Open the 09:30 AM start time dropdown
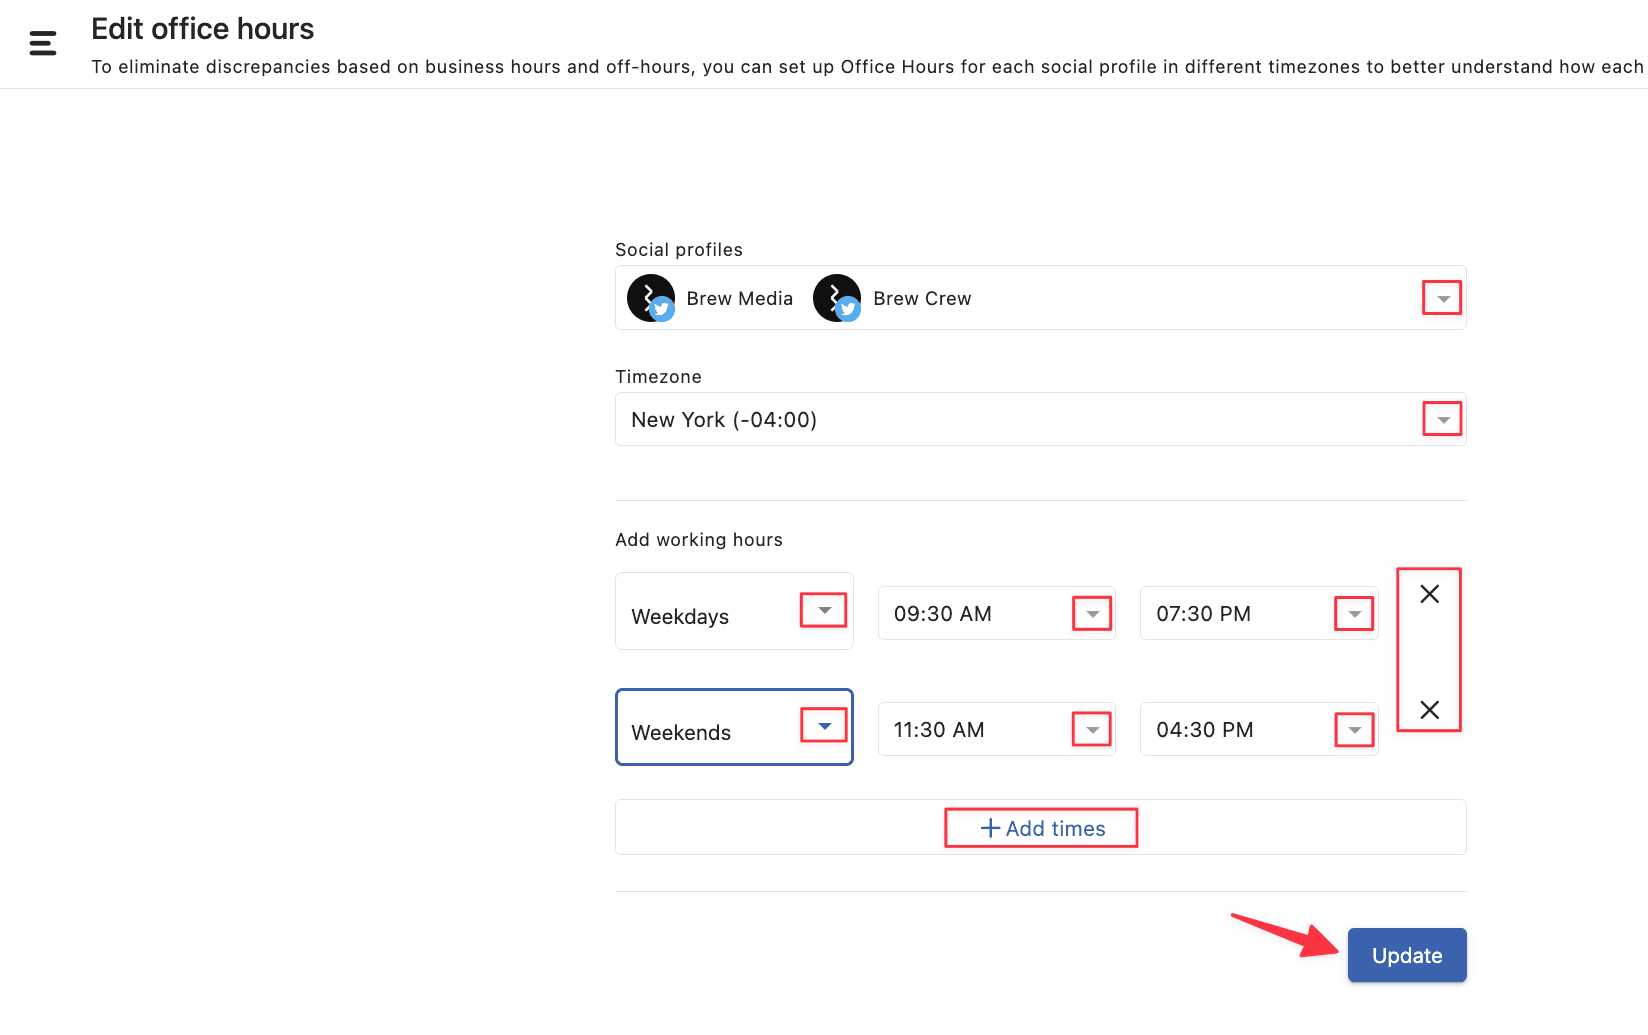The height and width of the screenshot is (1035, 1648). point(1092,614)
